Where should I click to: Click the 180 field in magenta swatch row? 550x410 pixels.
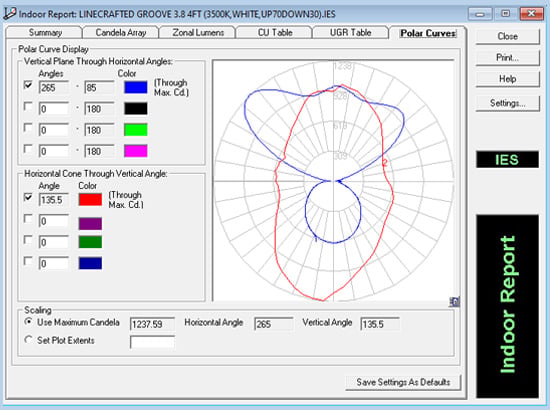click(x=99, y=151)
